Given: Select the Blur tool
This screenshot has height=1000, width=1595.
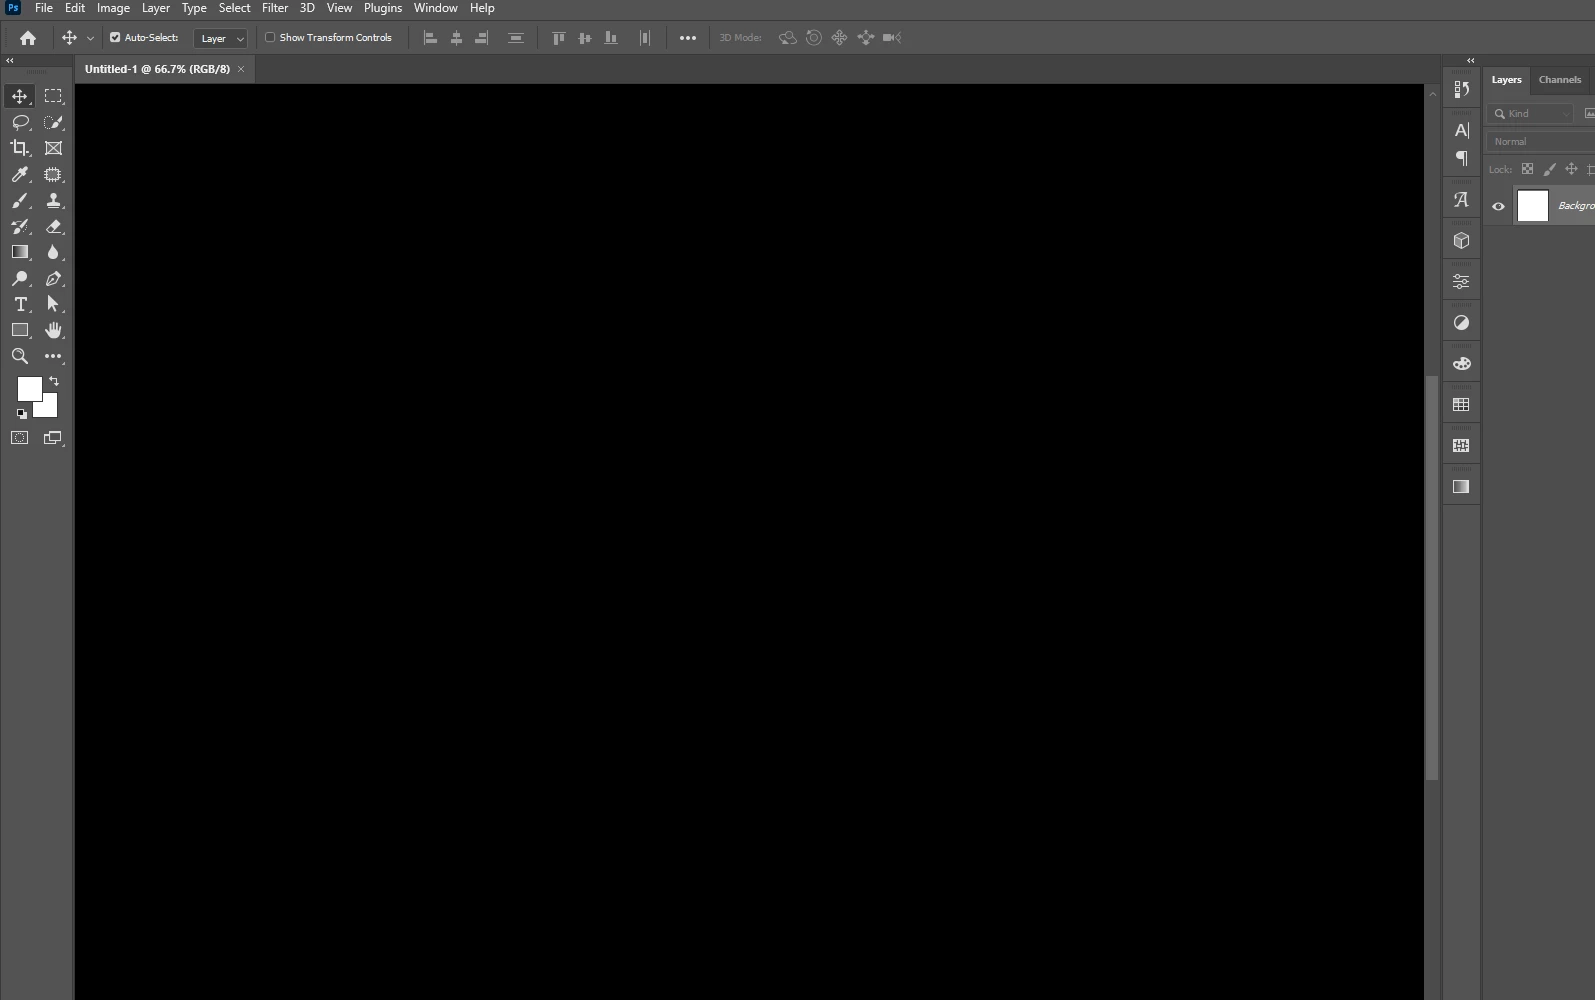Looking at the screenshot, I should (54, 252).
